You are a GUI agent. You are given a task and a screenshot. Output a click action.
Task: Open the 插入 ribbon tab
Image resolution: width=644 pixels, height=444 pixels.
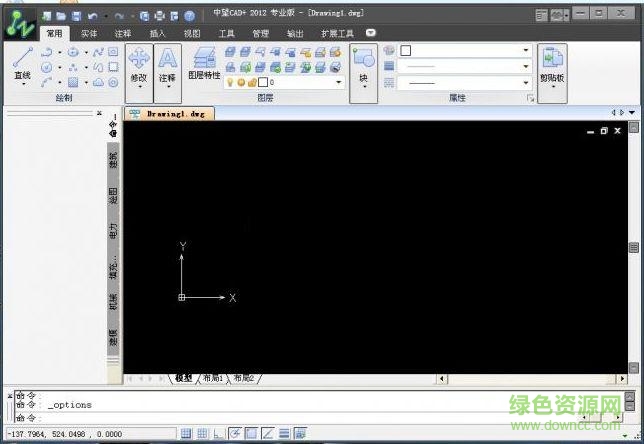click(x=157, y=34)
